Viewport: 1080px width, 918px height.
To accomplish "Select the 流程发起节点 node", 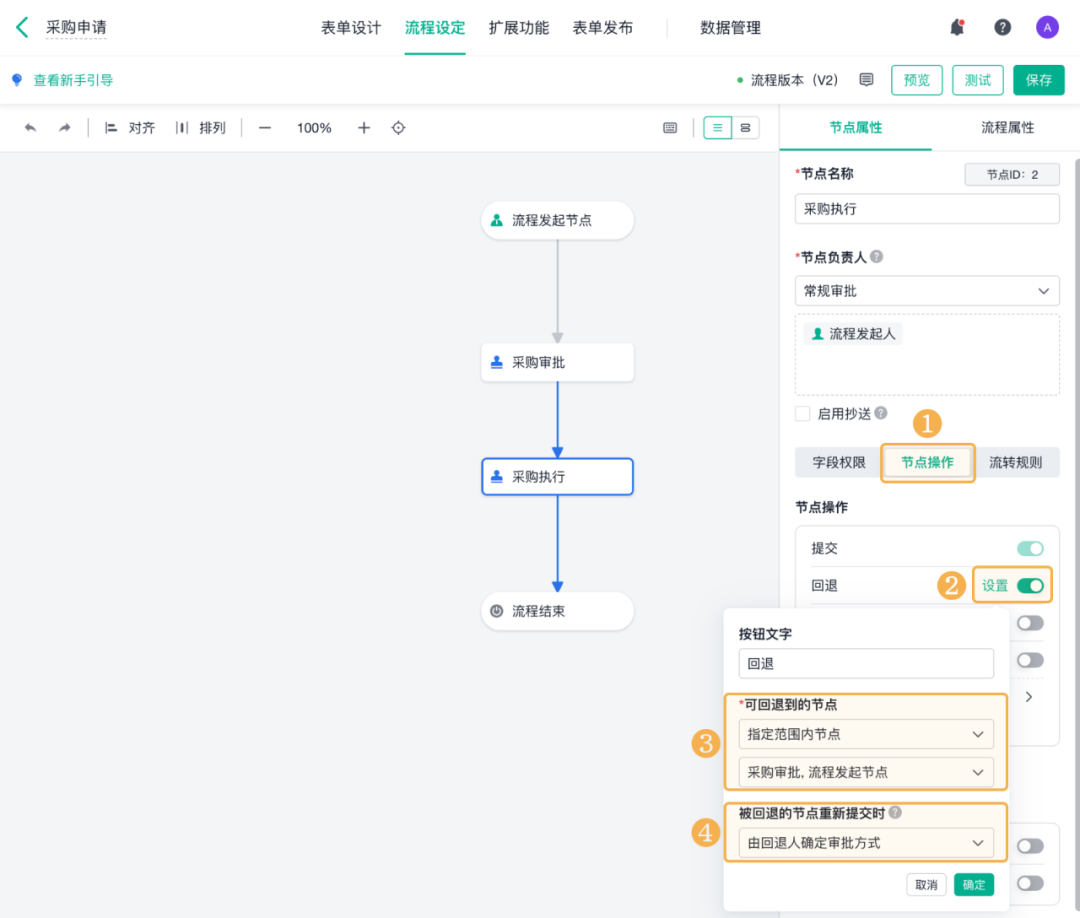I will pos(557,220).
